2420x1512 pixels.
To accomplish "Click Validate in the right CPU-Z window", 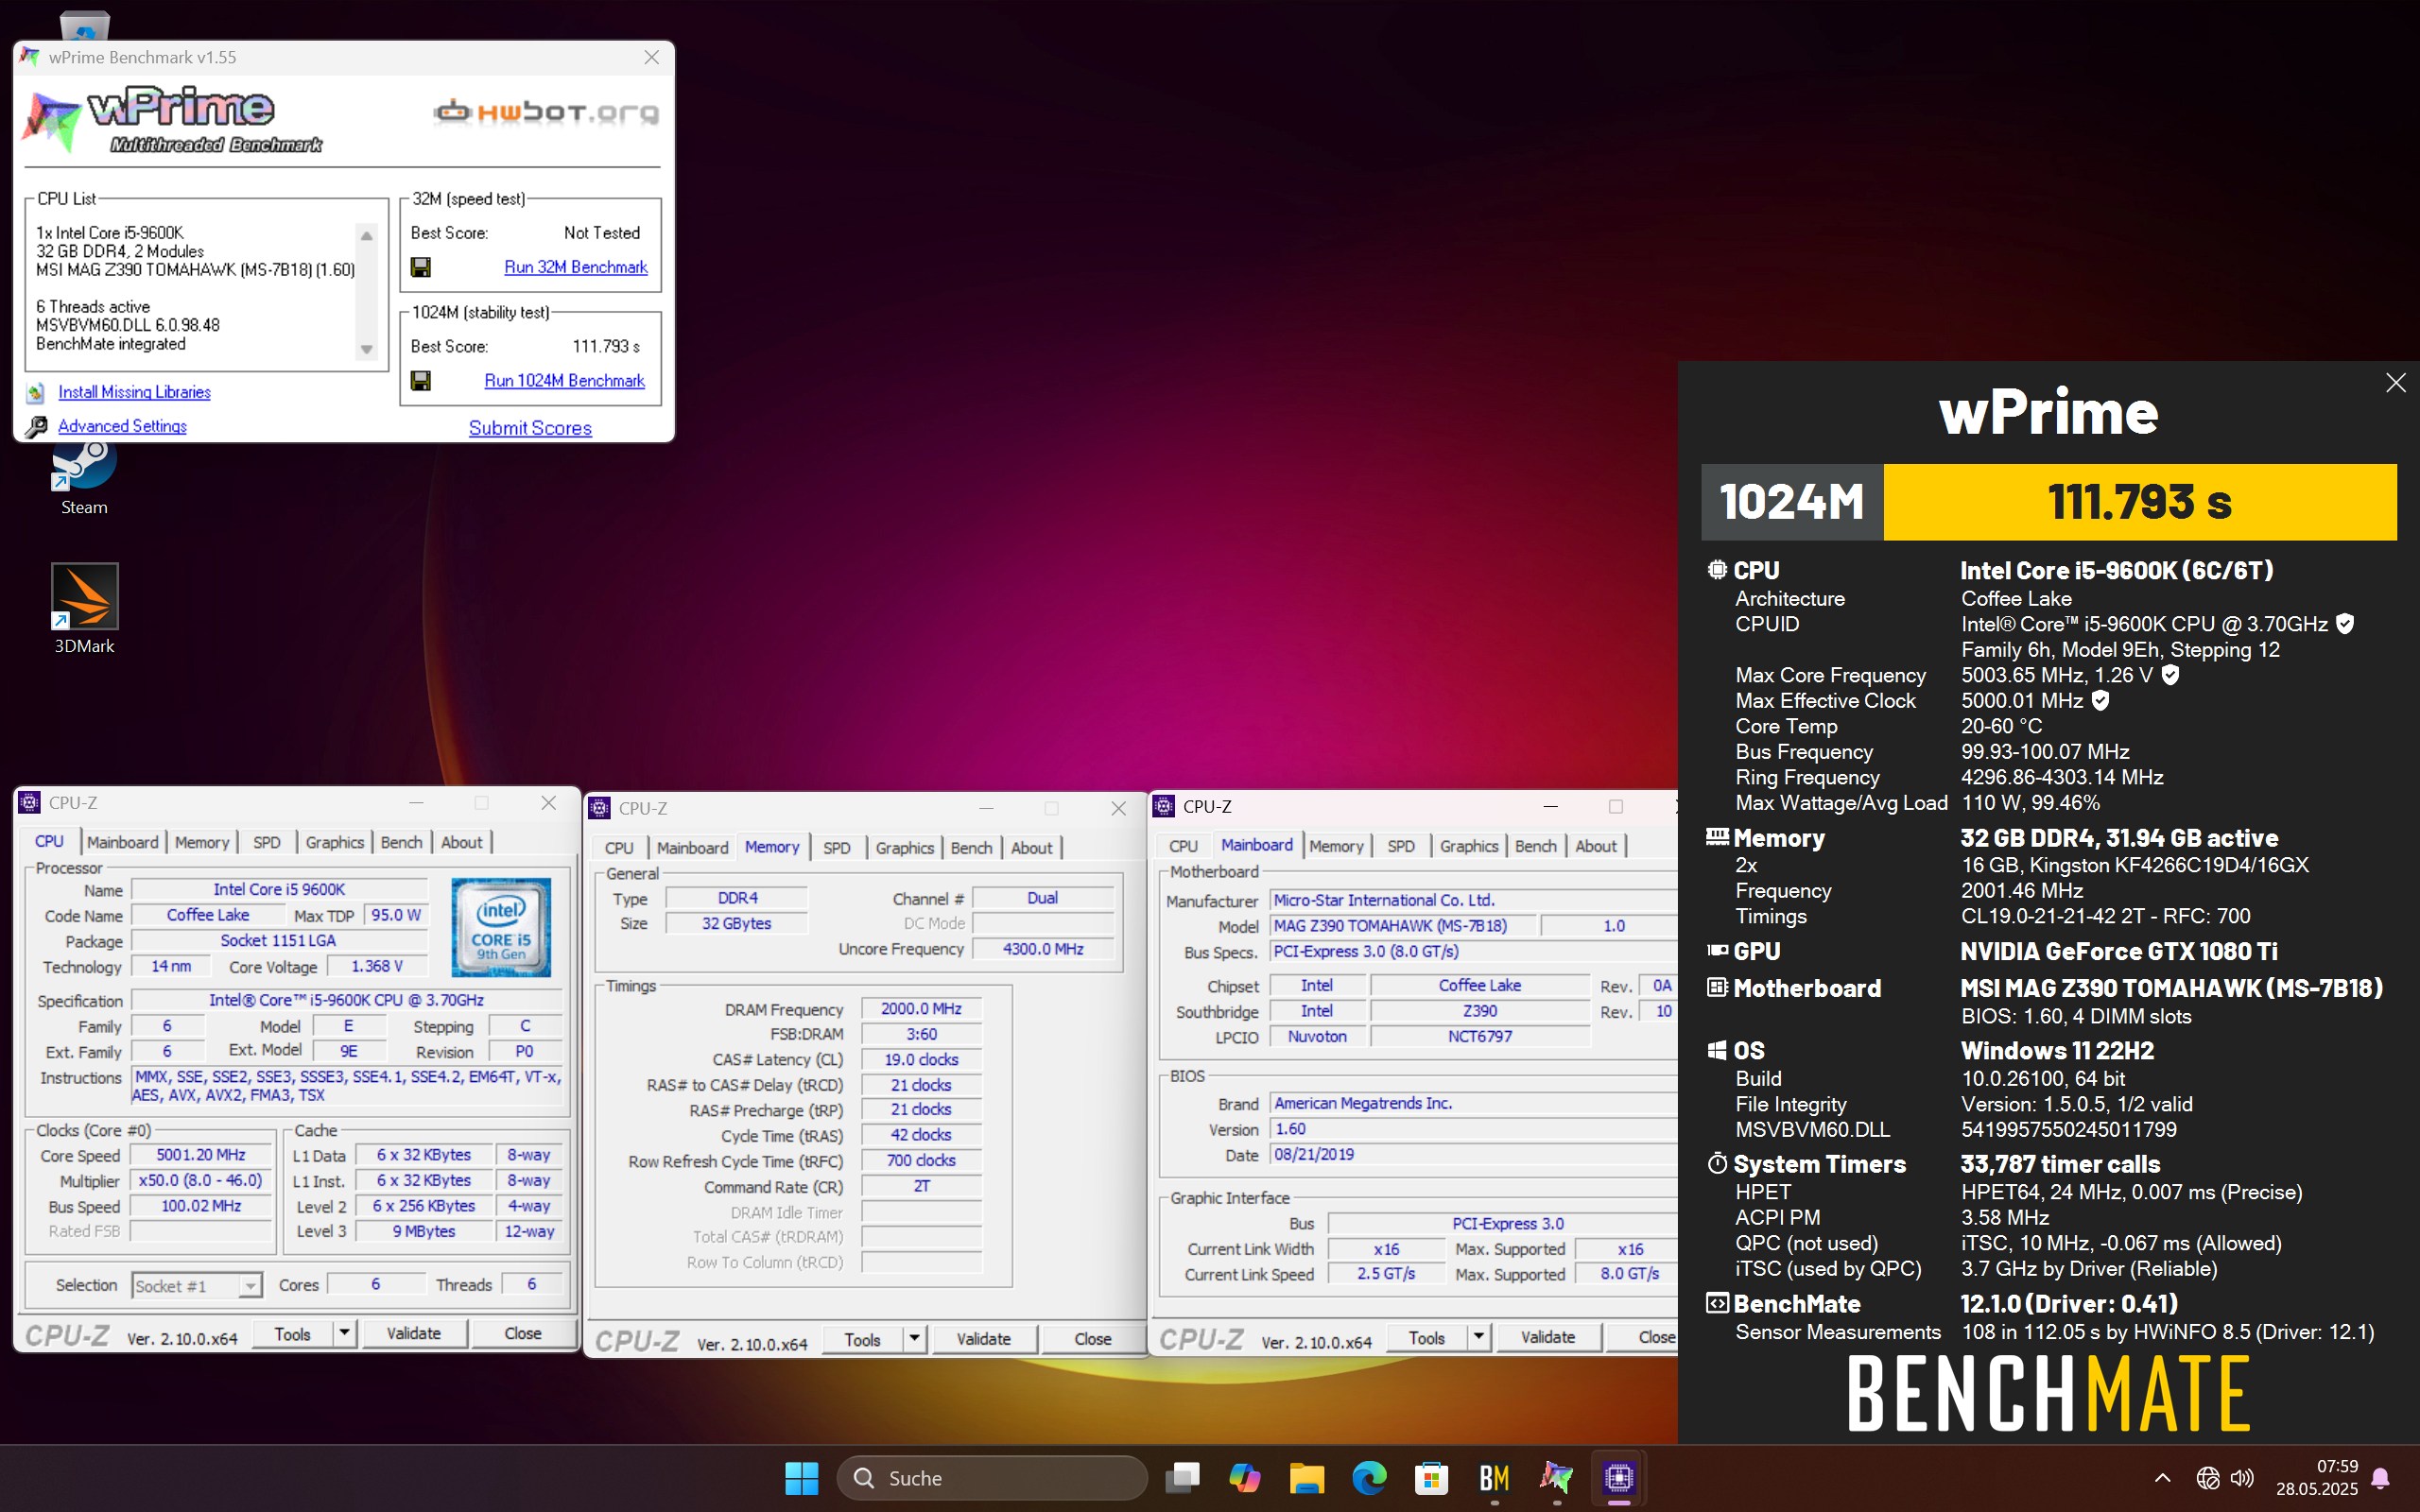I will (1547, 1337).
